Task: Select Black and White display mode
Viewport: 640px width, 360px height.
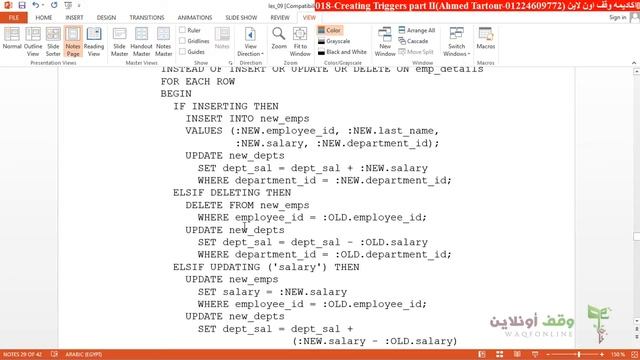Action: pyautogui.click(x=342, y=52)
